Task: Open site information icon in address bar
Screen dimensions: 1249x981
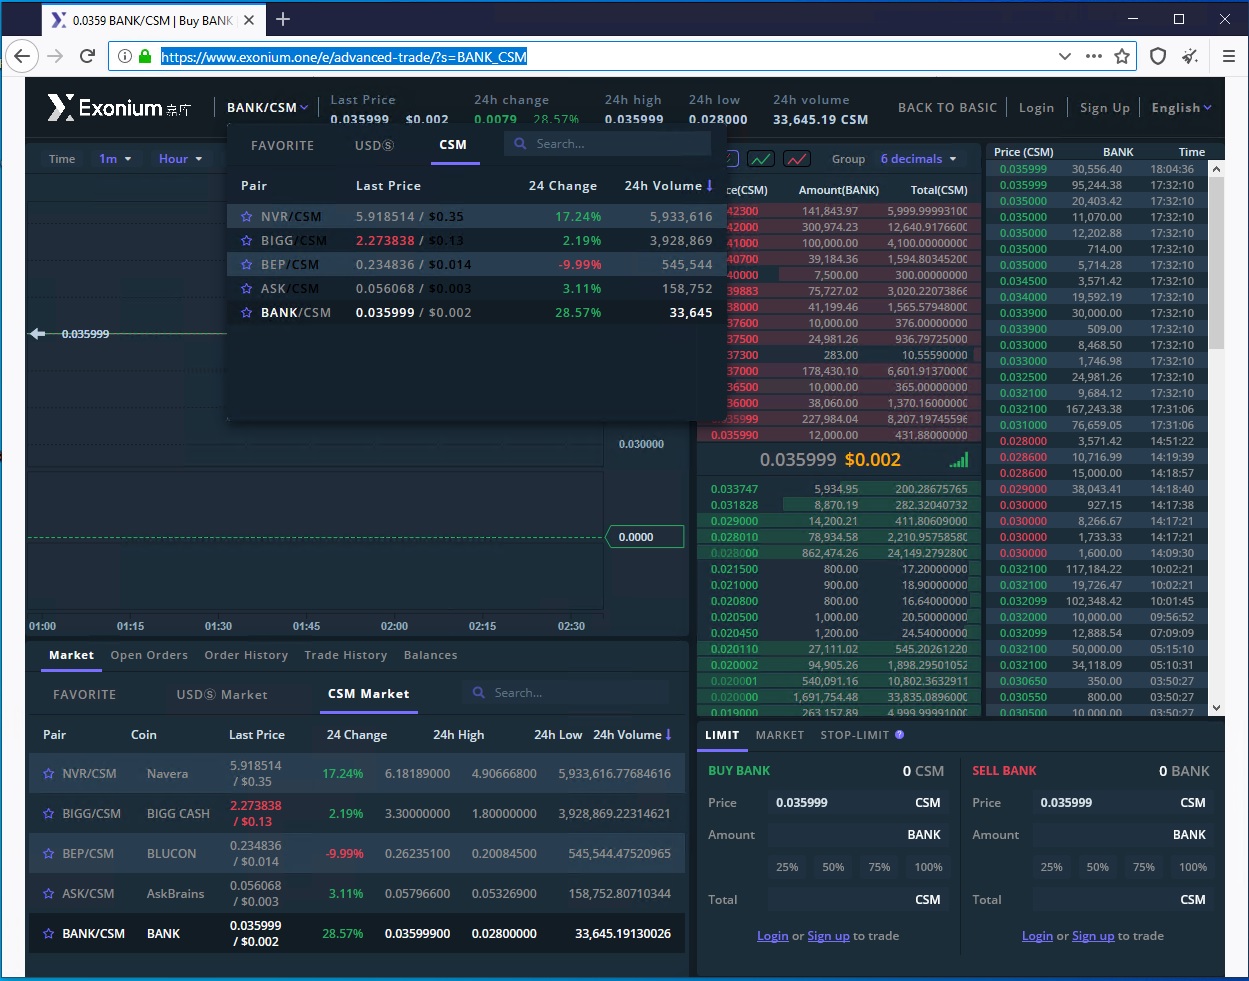Action: (125, 57)
